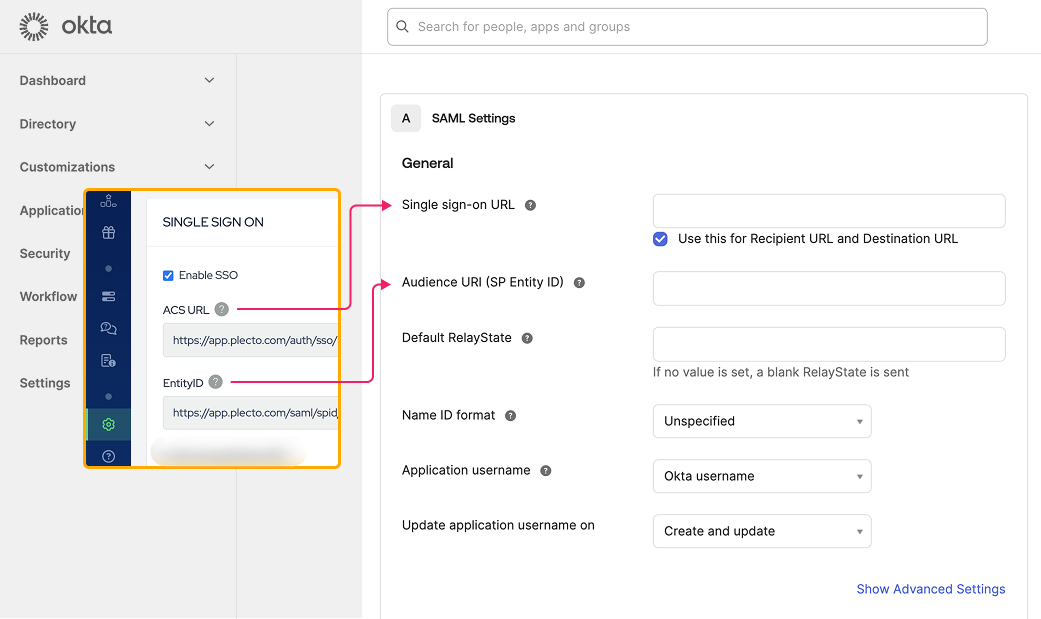Open the Reports menu item
This screenshot has width=1041, height=619.
point(44,340)
